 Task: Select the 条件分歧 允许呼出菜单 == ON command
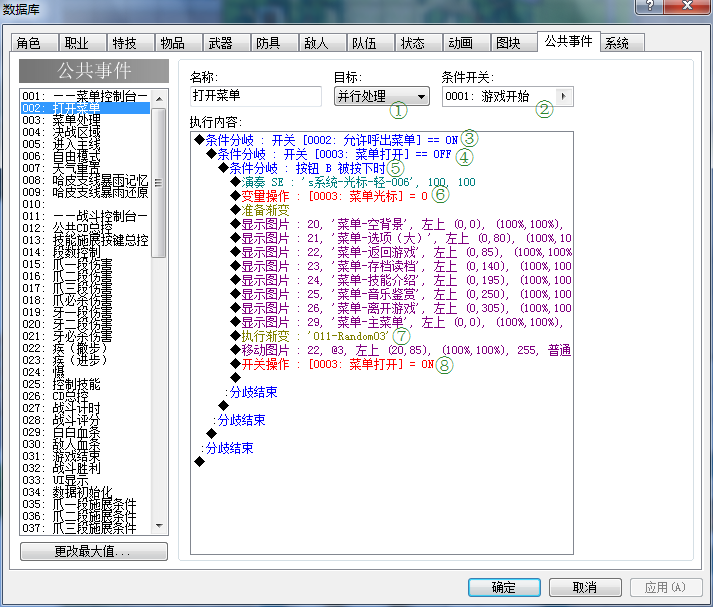pos(326,140)
